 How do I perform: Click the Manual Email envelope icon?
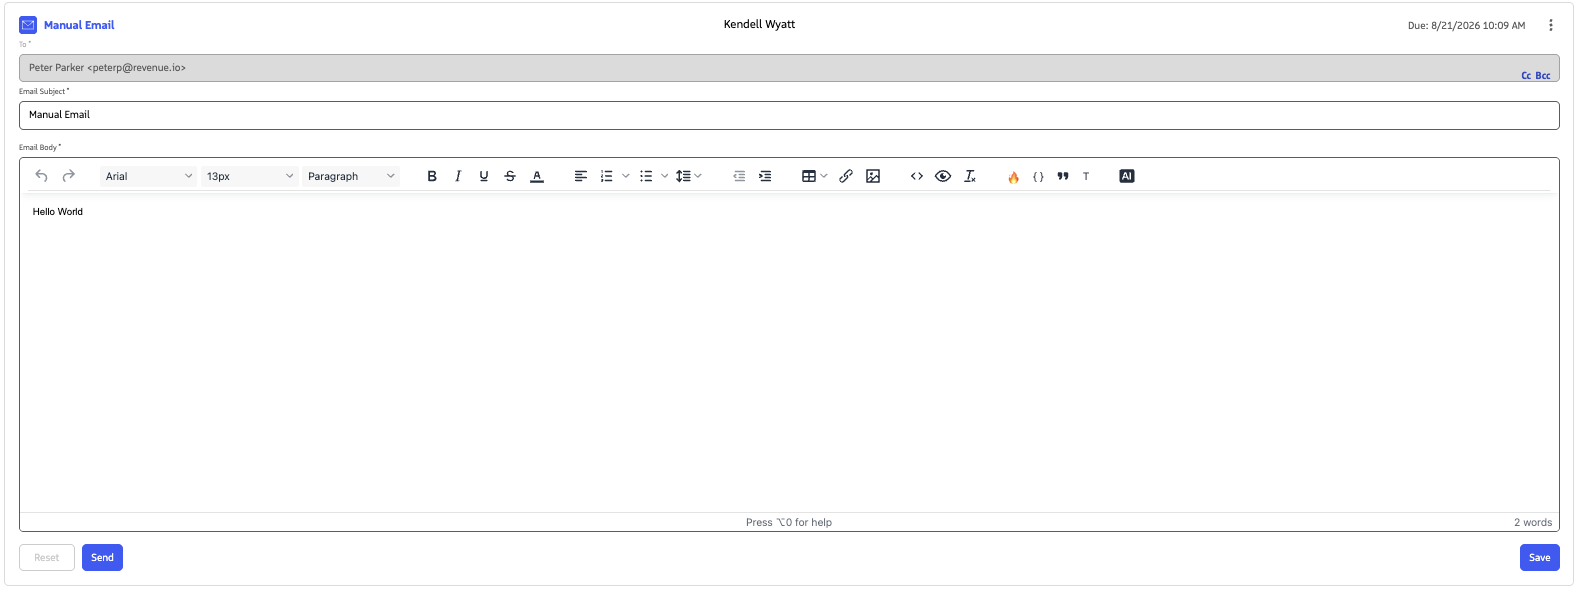click(x=28, y=25)
